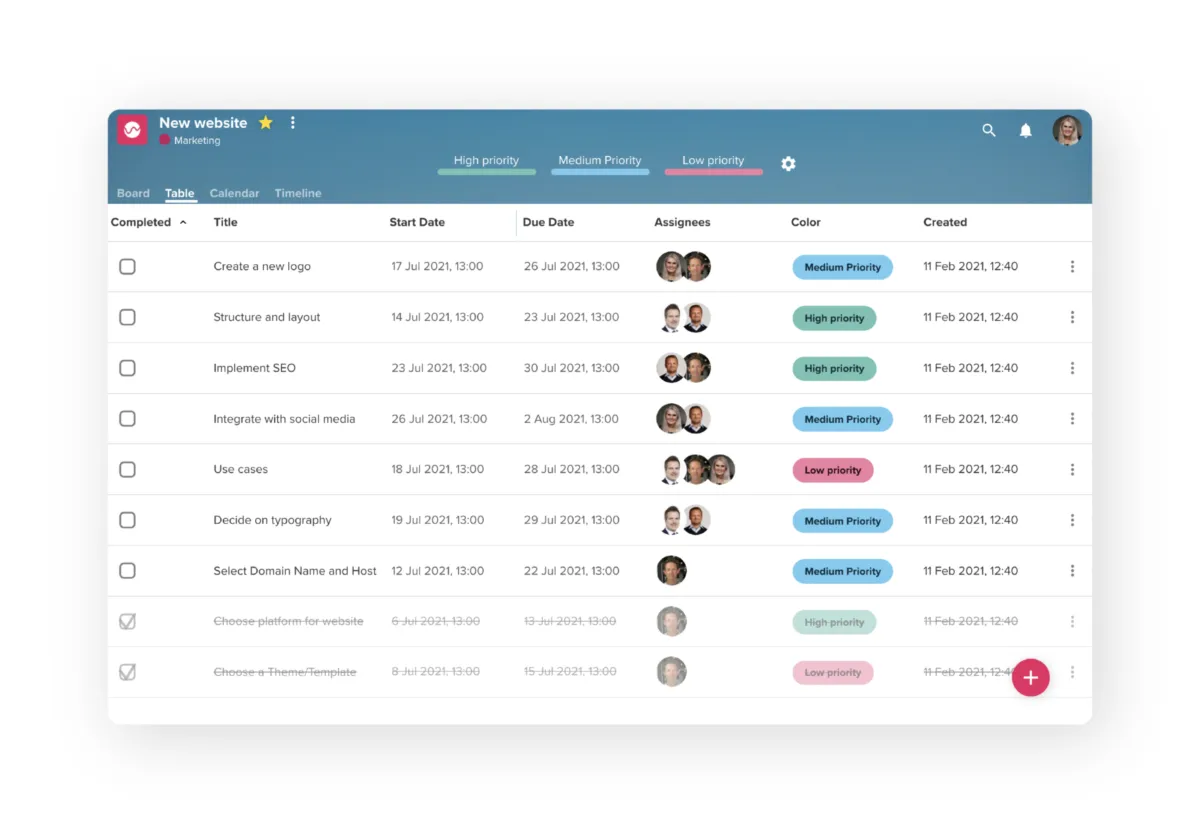Viewport: 1200px width, 834px height.
Task: Open row options for Create a new logo
Action: 1072,267
